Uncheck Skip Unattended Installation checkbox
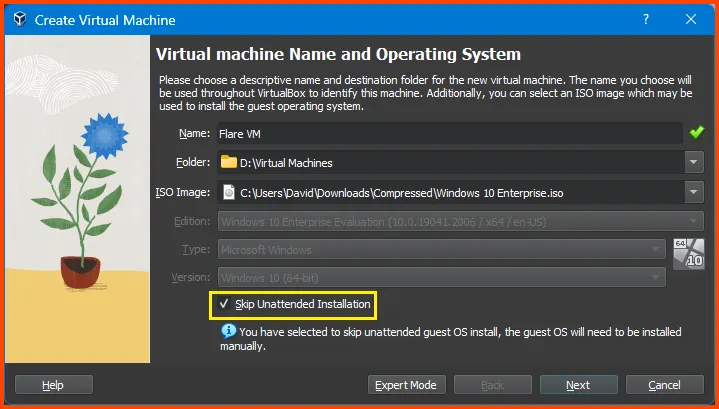Screen dimensions: 719x409 (x=224, y=304)
